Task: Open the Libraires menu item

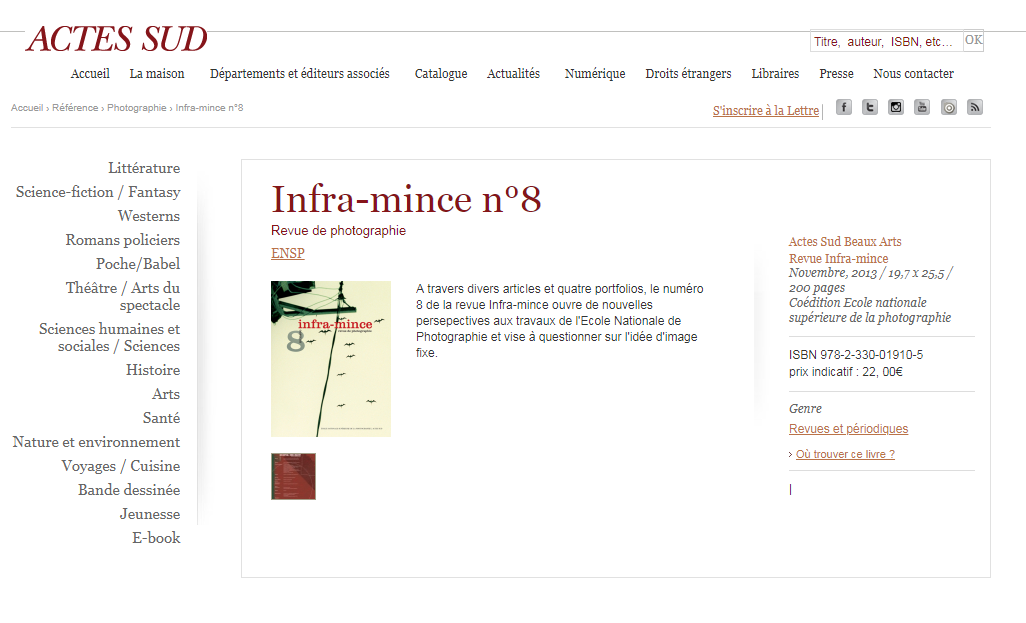Action: [775, 74]
